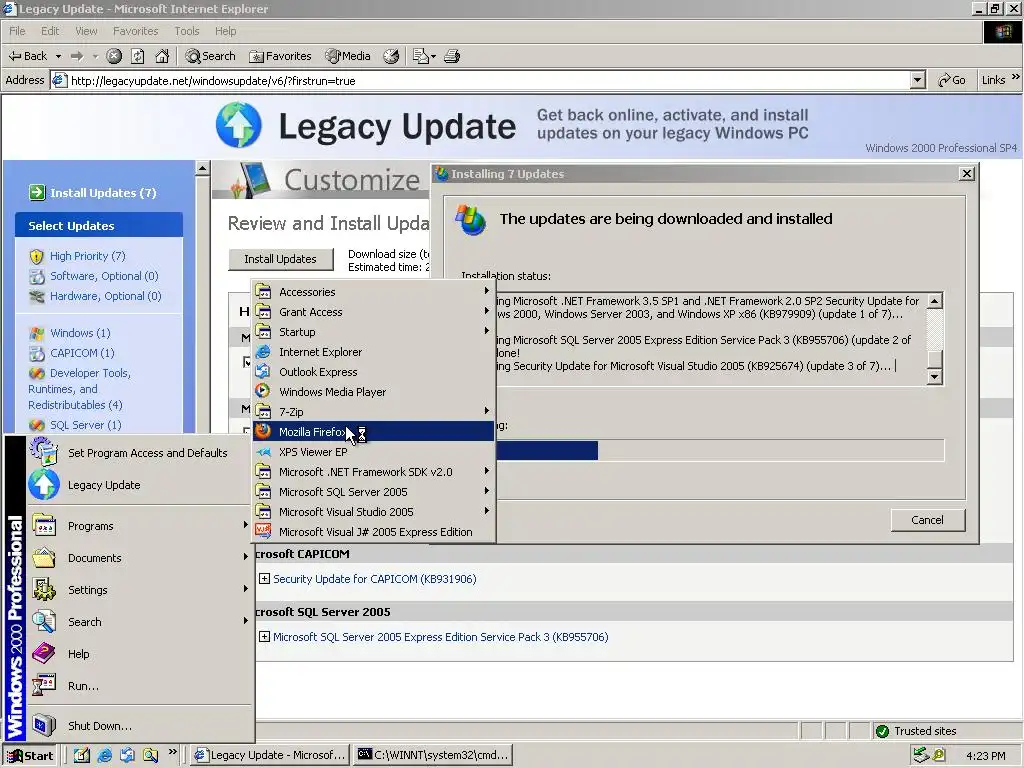Open the Windows (1) category link
The image size is (1024, 768).
80,333
